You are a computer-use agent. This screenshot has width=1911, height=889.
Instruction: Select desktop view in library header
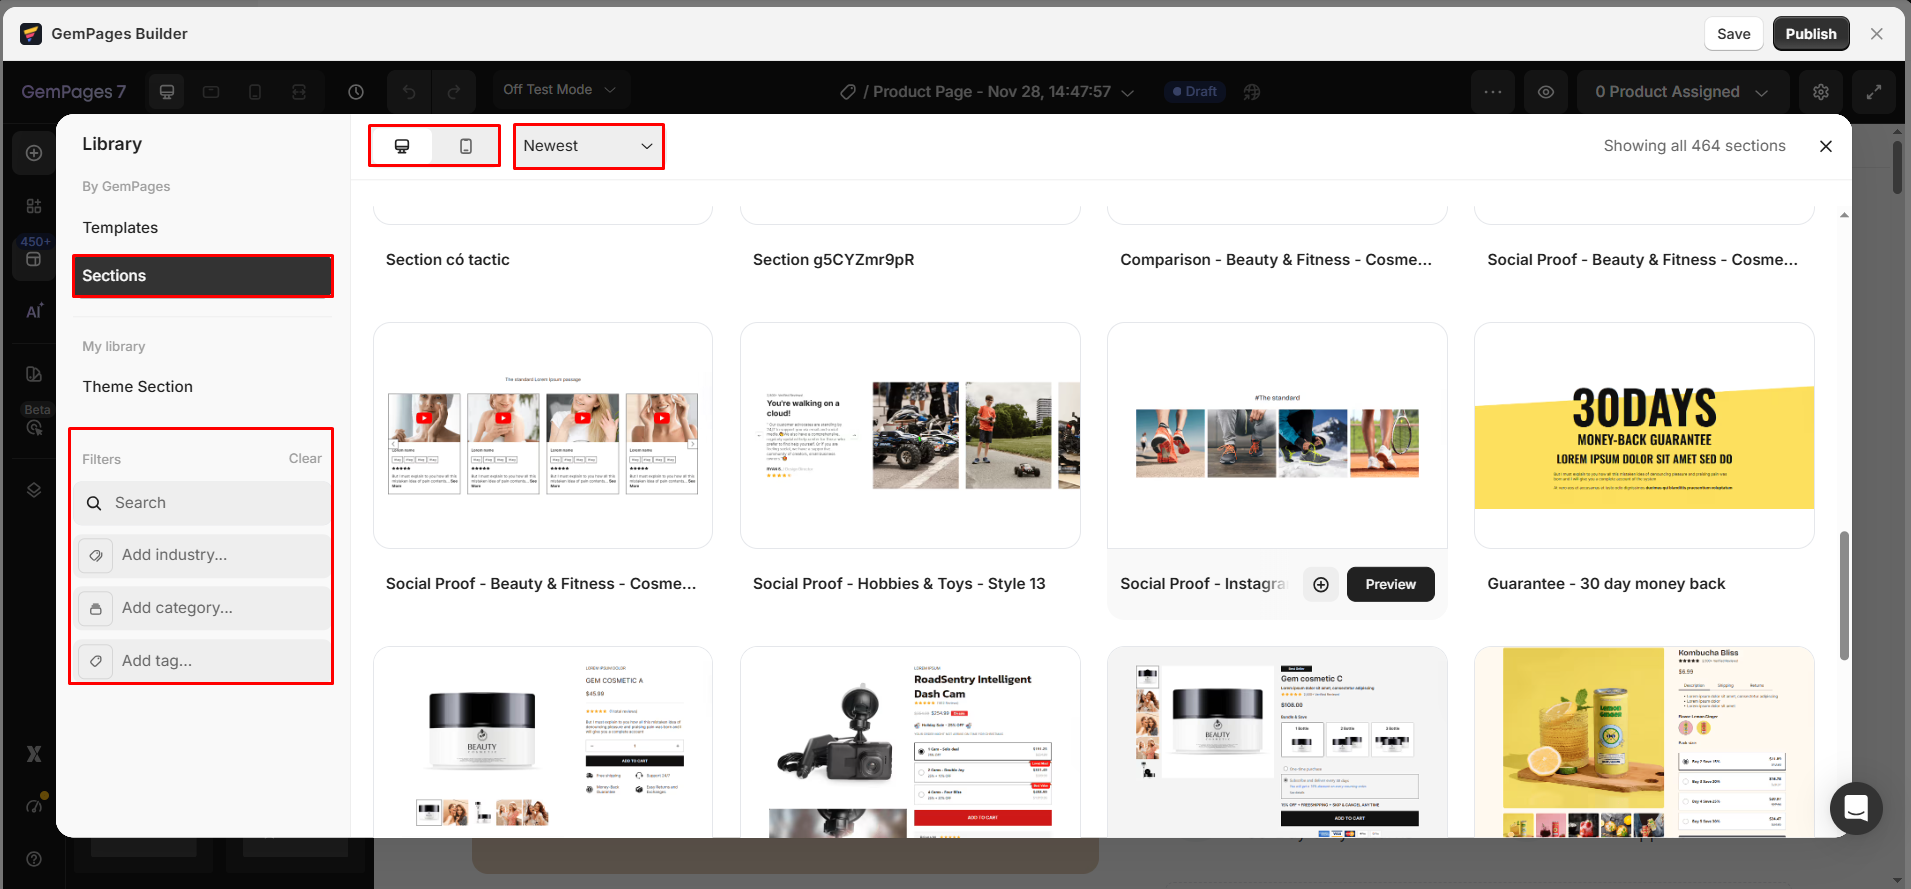(x=402, y=146)
